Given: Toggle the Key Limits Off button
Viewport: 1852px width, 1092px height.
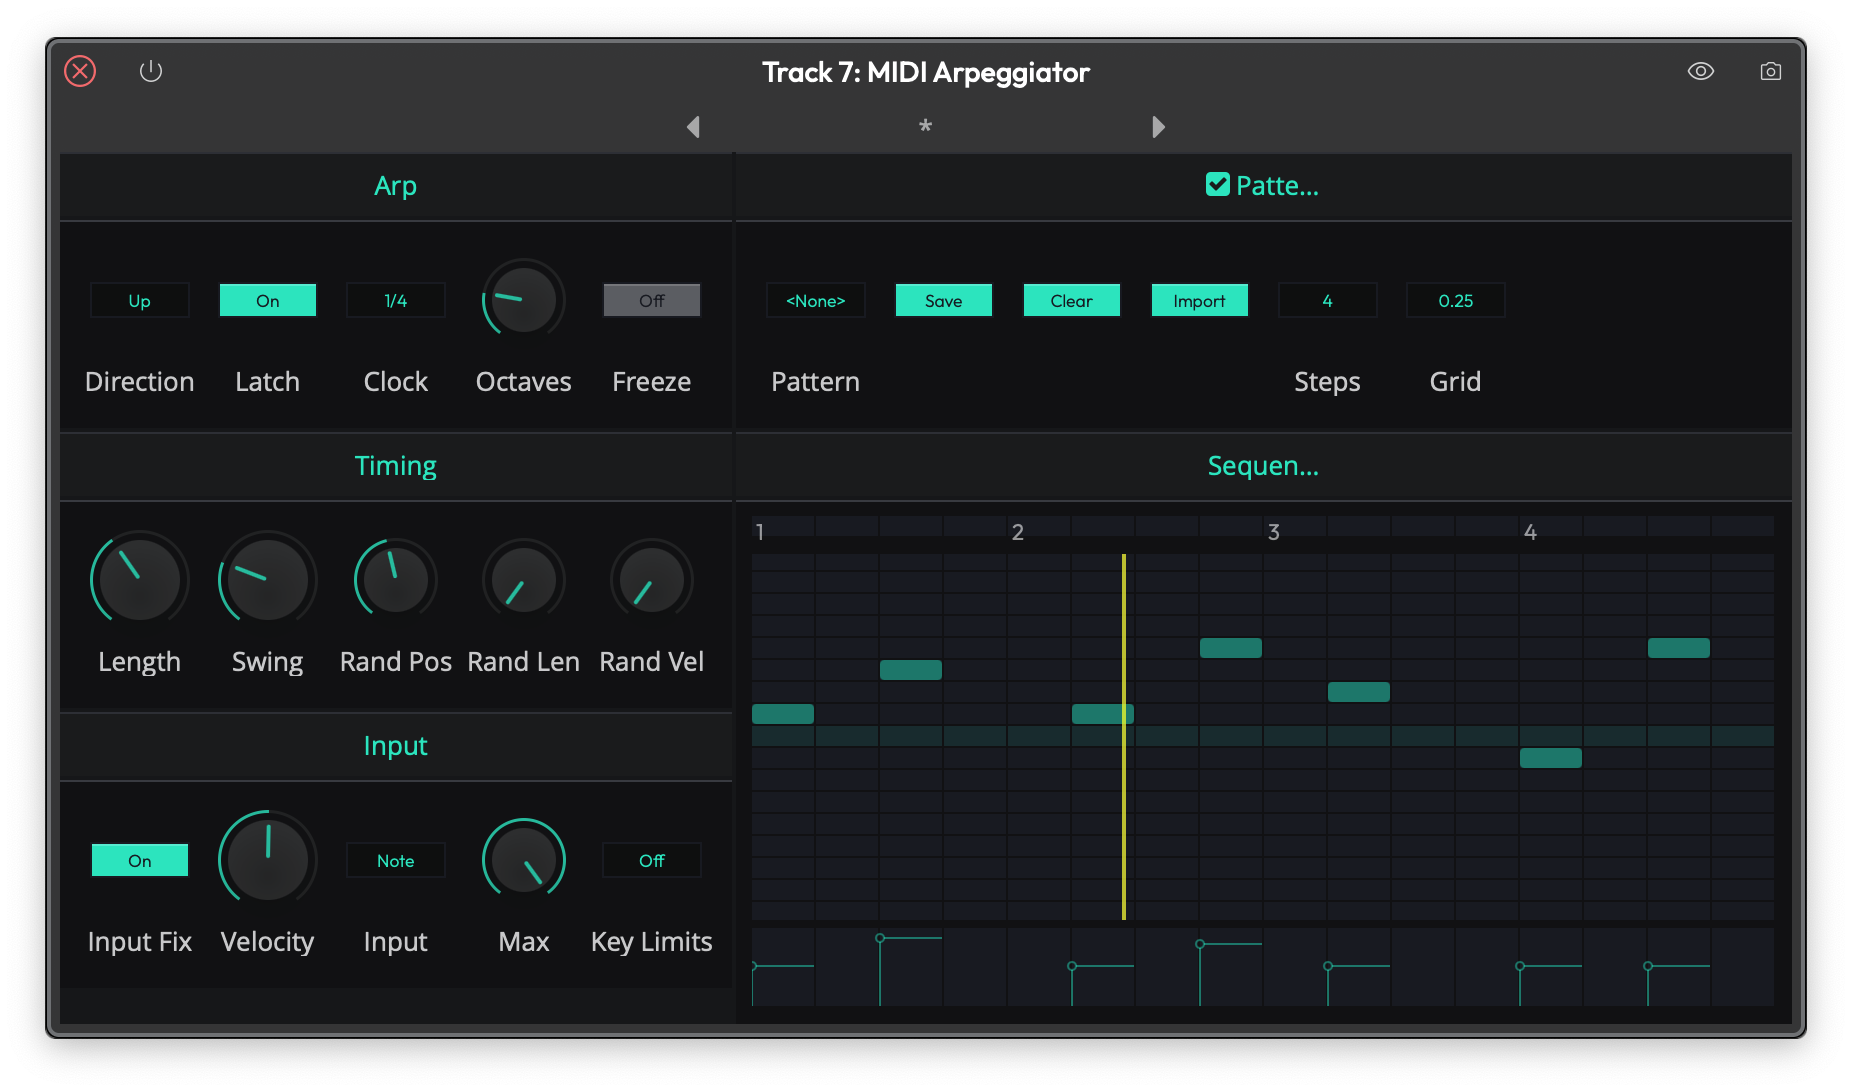Looking at the screenshot, I should click(x=652, y=860).
